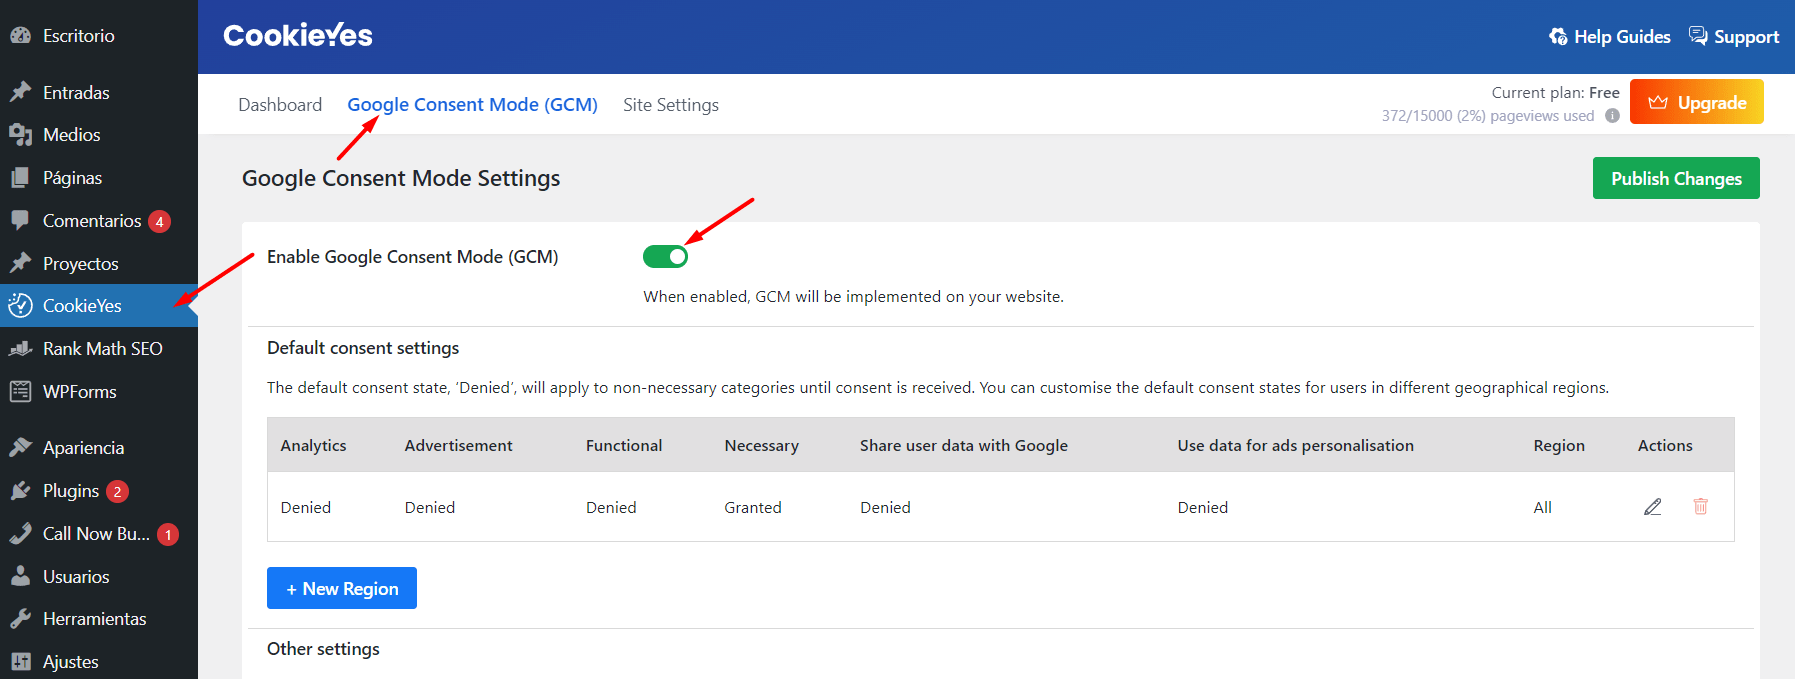Open Usuarios menu item

pos(99,576)
